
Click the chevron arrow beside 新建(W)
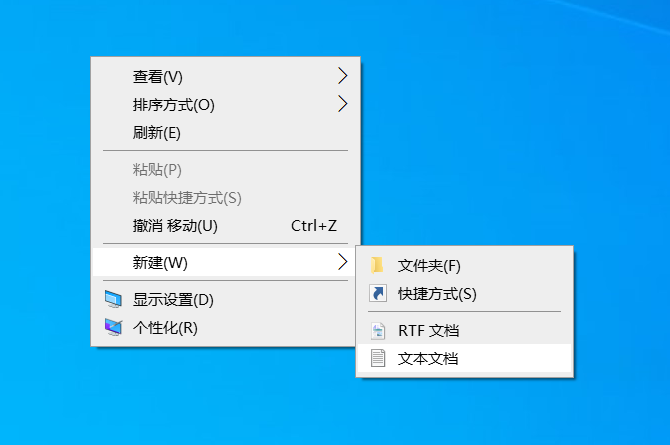pyautogui.click(x=342, y=262)
